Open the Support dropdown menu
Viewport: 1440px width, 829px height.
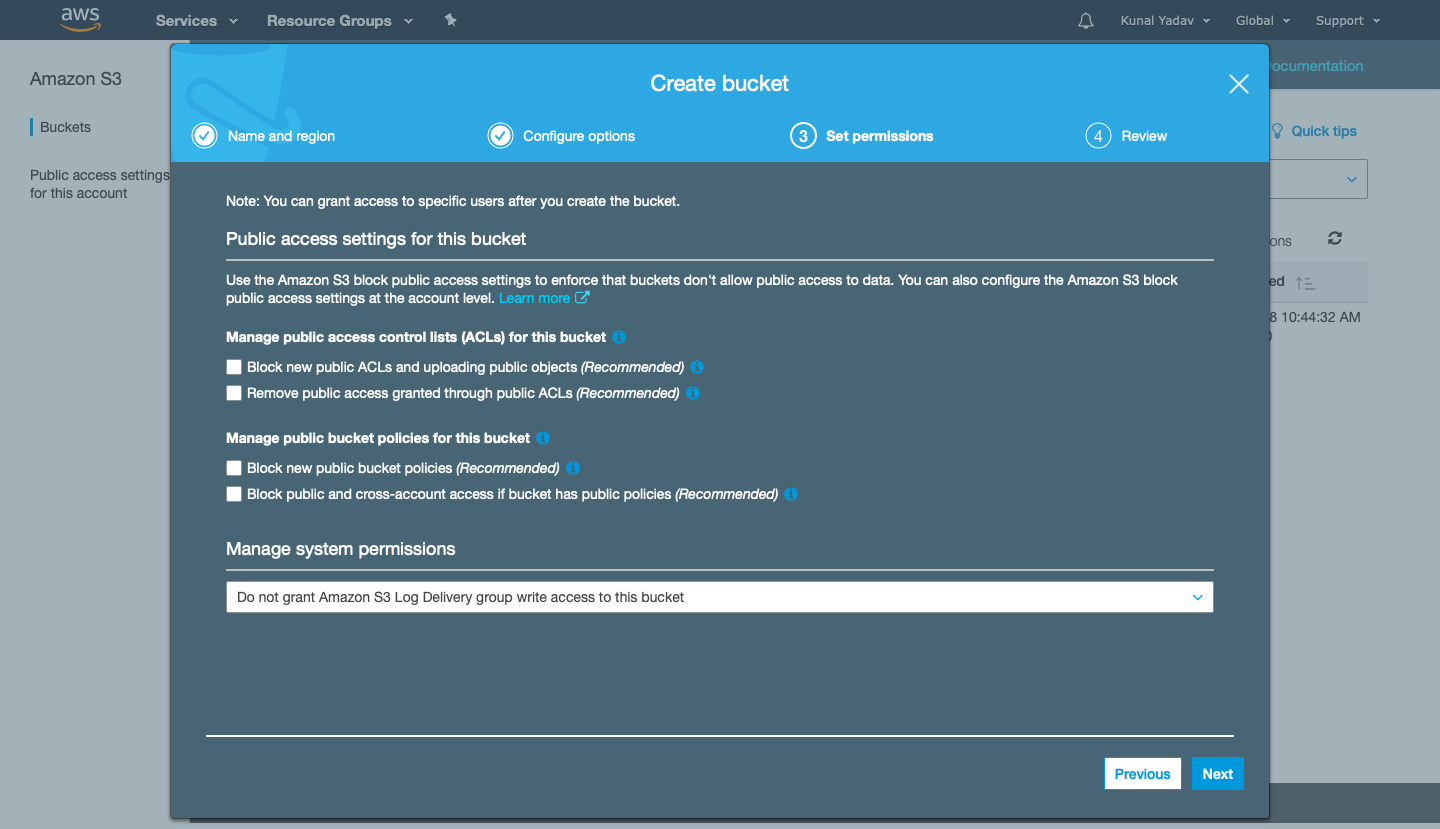[1348, 20]
